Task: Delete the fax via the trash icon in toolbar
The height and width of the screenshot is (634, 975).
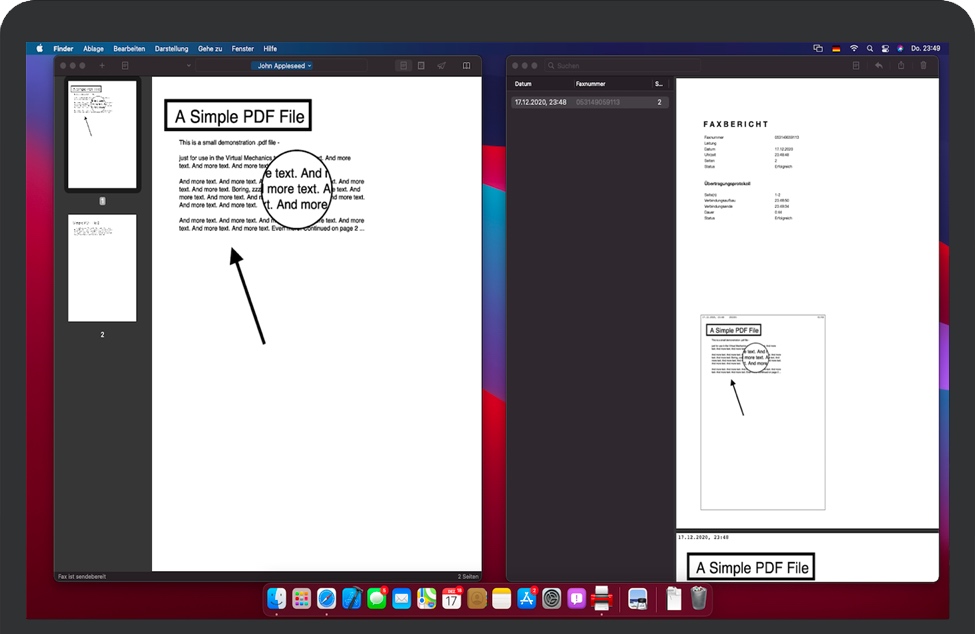Action: [x=923, y=65]
